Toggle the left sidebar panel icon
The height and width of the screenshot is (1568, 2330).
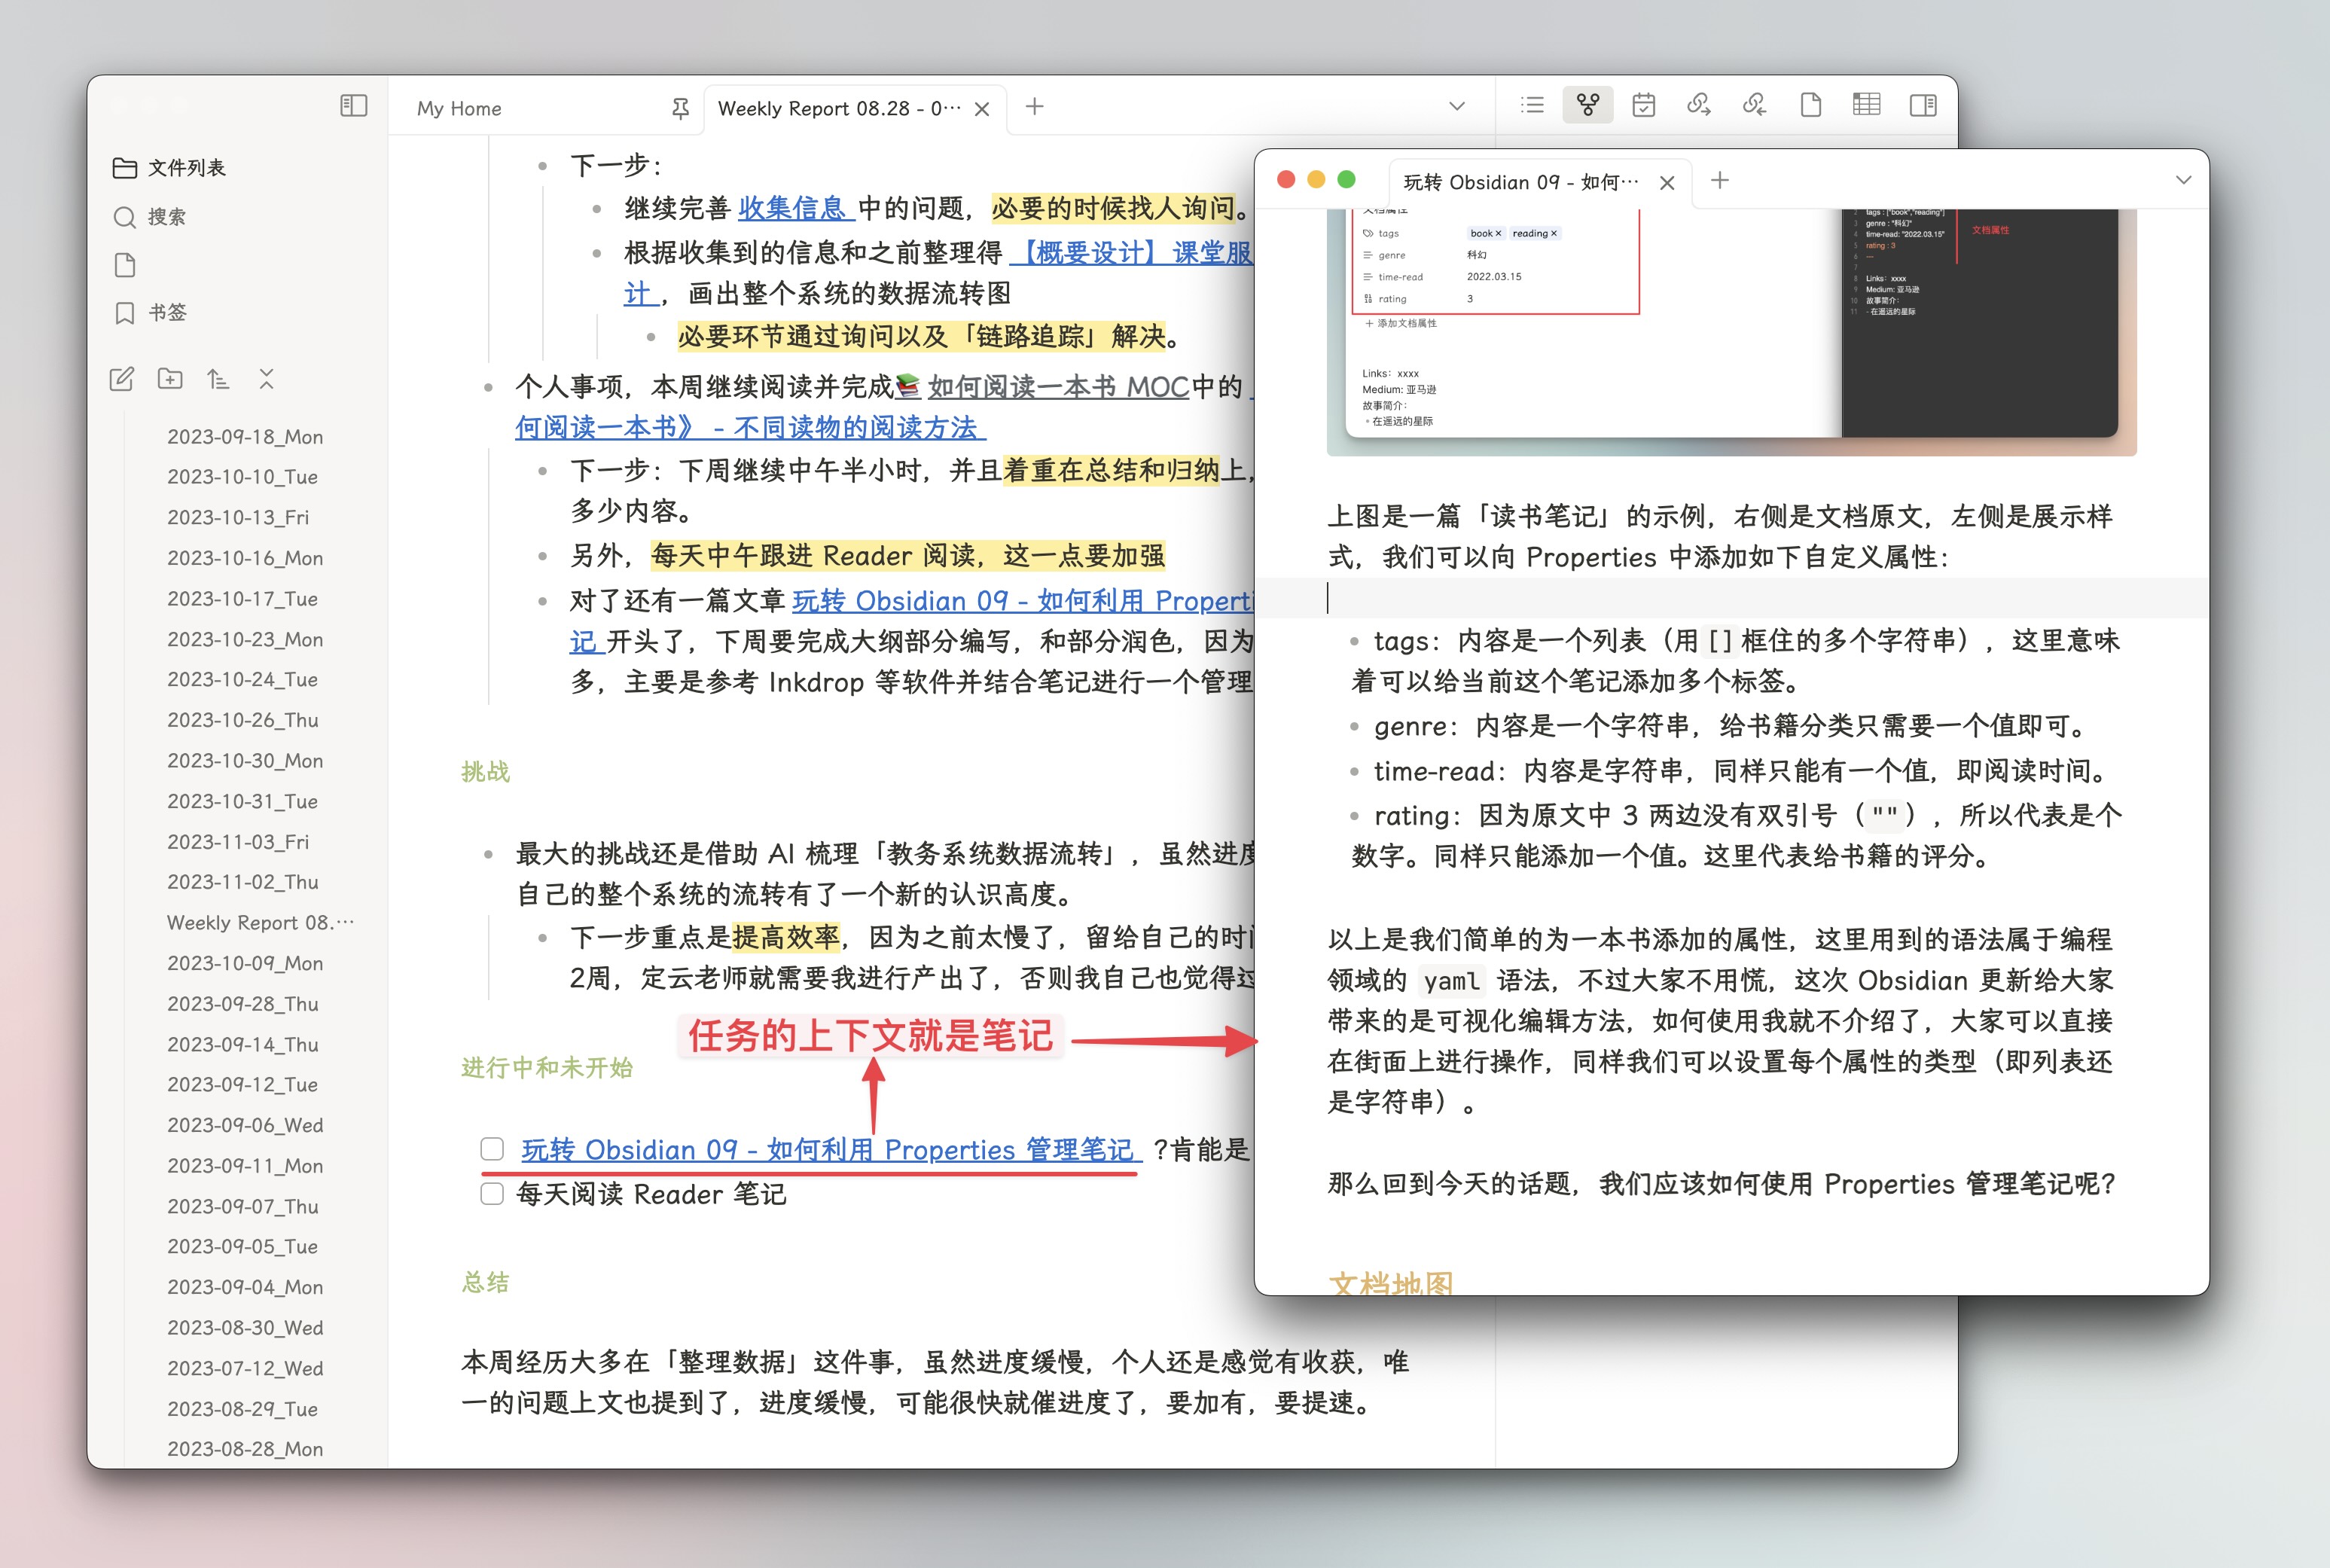[x=354, y=106]
